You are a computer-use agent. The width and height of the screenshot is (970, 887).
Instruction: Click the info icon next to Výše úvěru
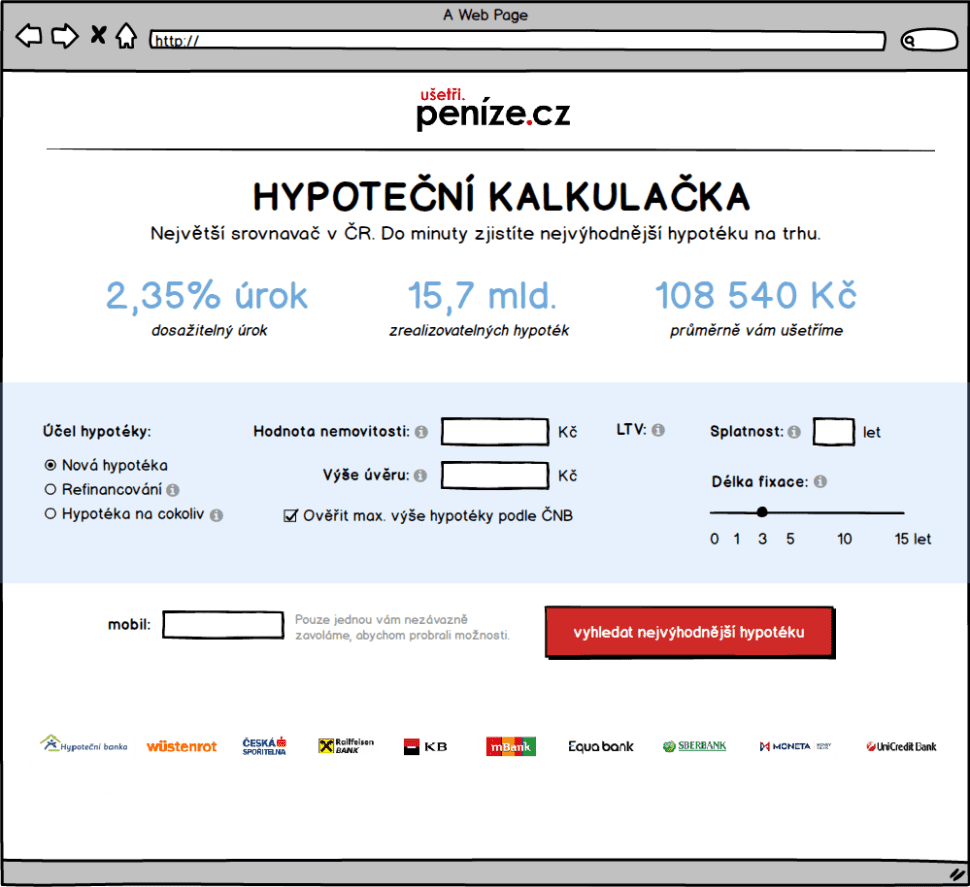coord(420,475)
